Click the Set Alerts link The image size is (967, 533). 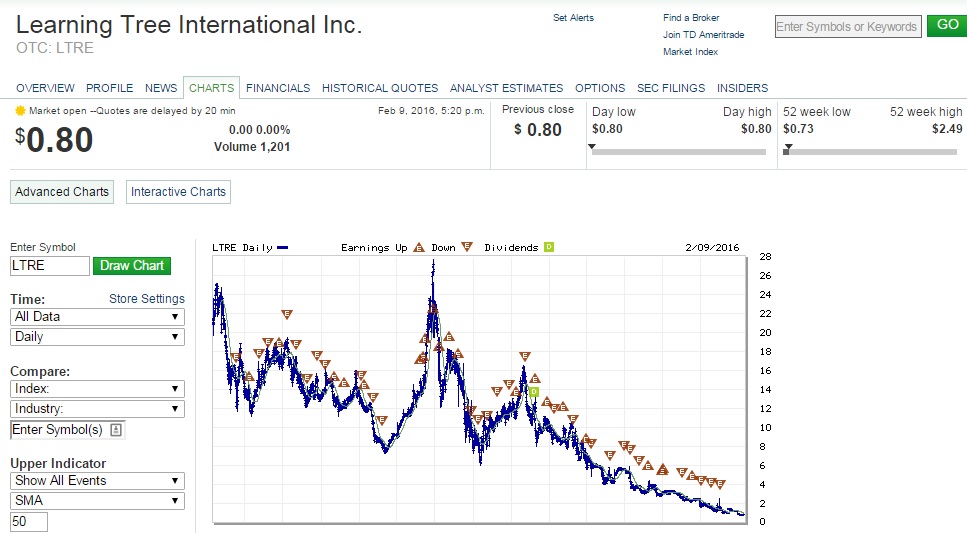[x=573, y=18]
